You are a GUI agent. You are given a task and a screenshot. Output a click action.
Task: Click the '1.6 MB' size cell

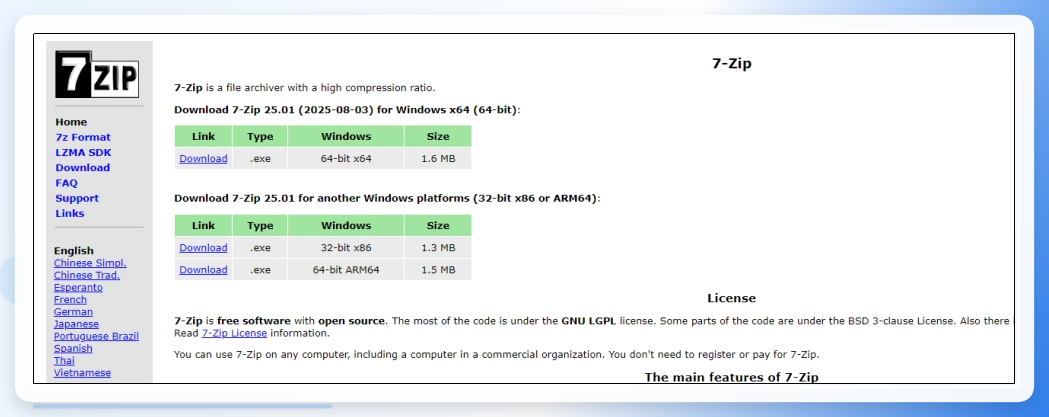(x=438, y=159)
